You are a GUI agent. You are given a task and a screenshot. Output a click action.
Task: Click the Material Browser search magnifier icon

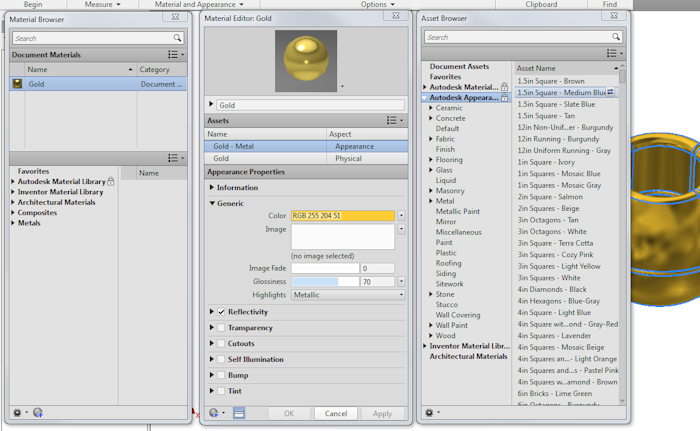coord(177,38)
